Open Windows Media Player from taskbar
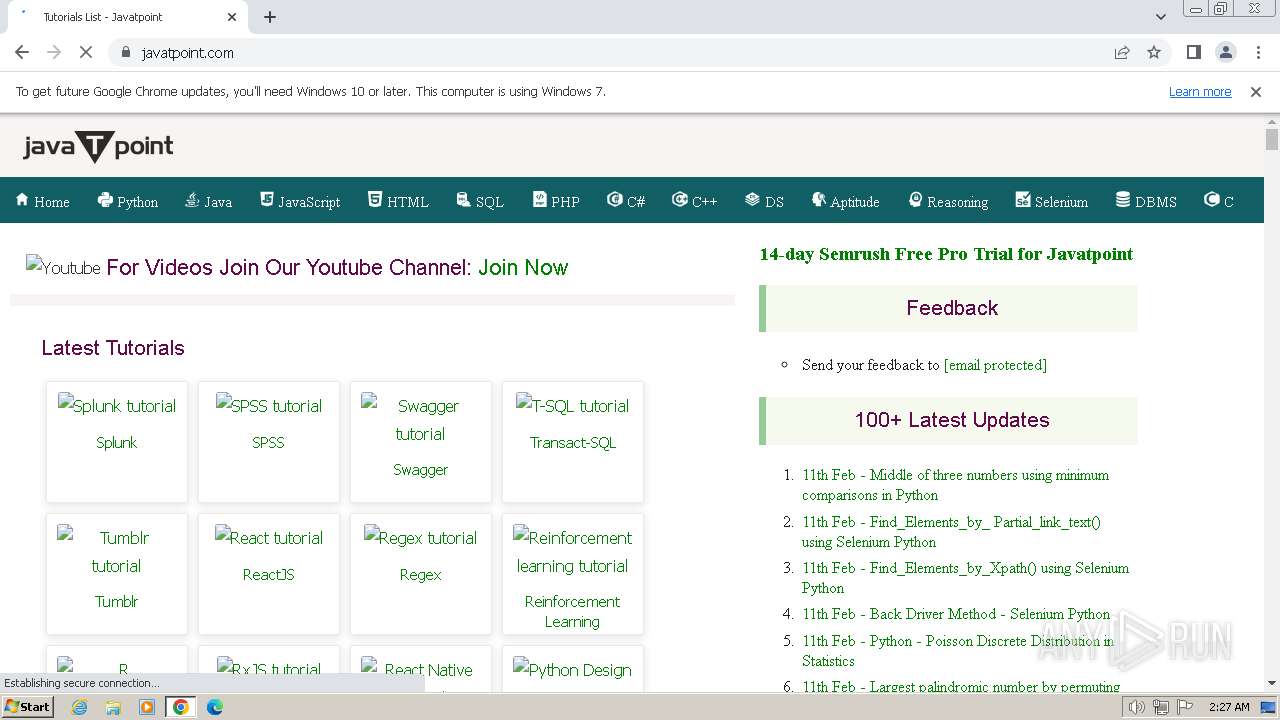 [x=147, y=707]
